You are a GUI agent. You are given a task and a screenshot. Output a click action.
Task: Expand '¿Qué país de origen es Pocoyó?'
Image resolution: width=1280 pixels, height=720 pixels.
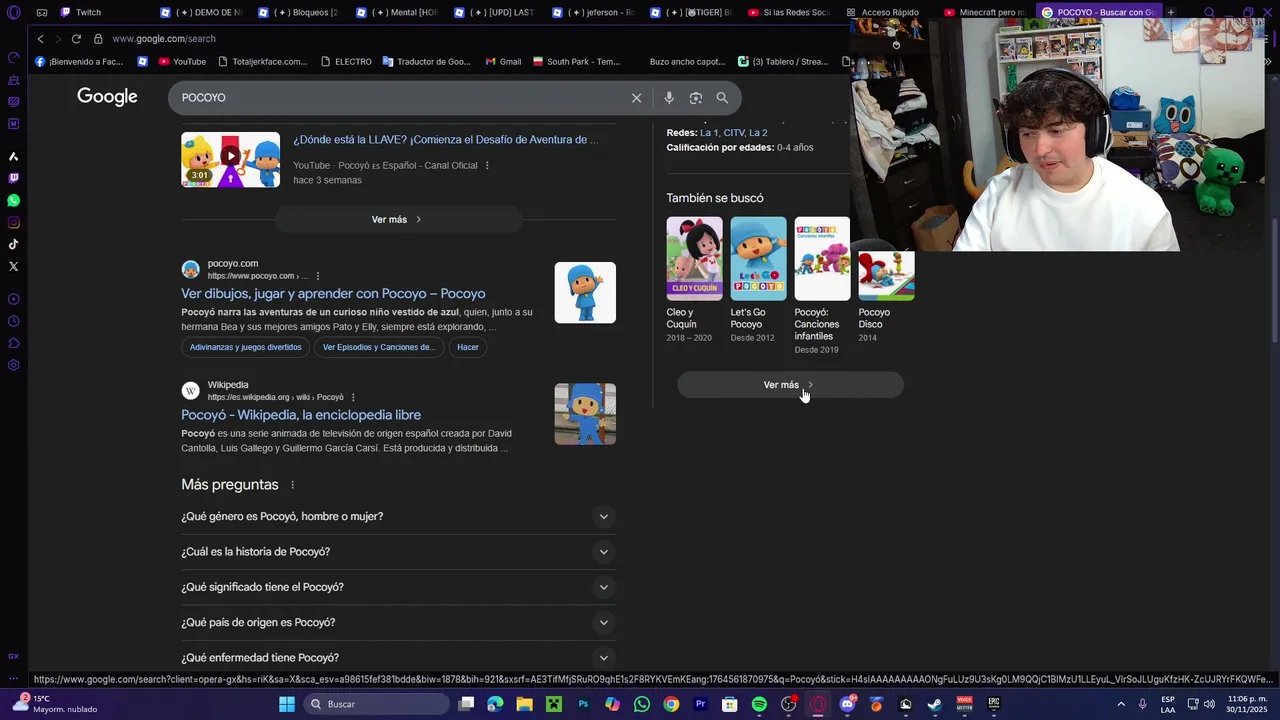pos(398,622)
